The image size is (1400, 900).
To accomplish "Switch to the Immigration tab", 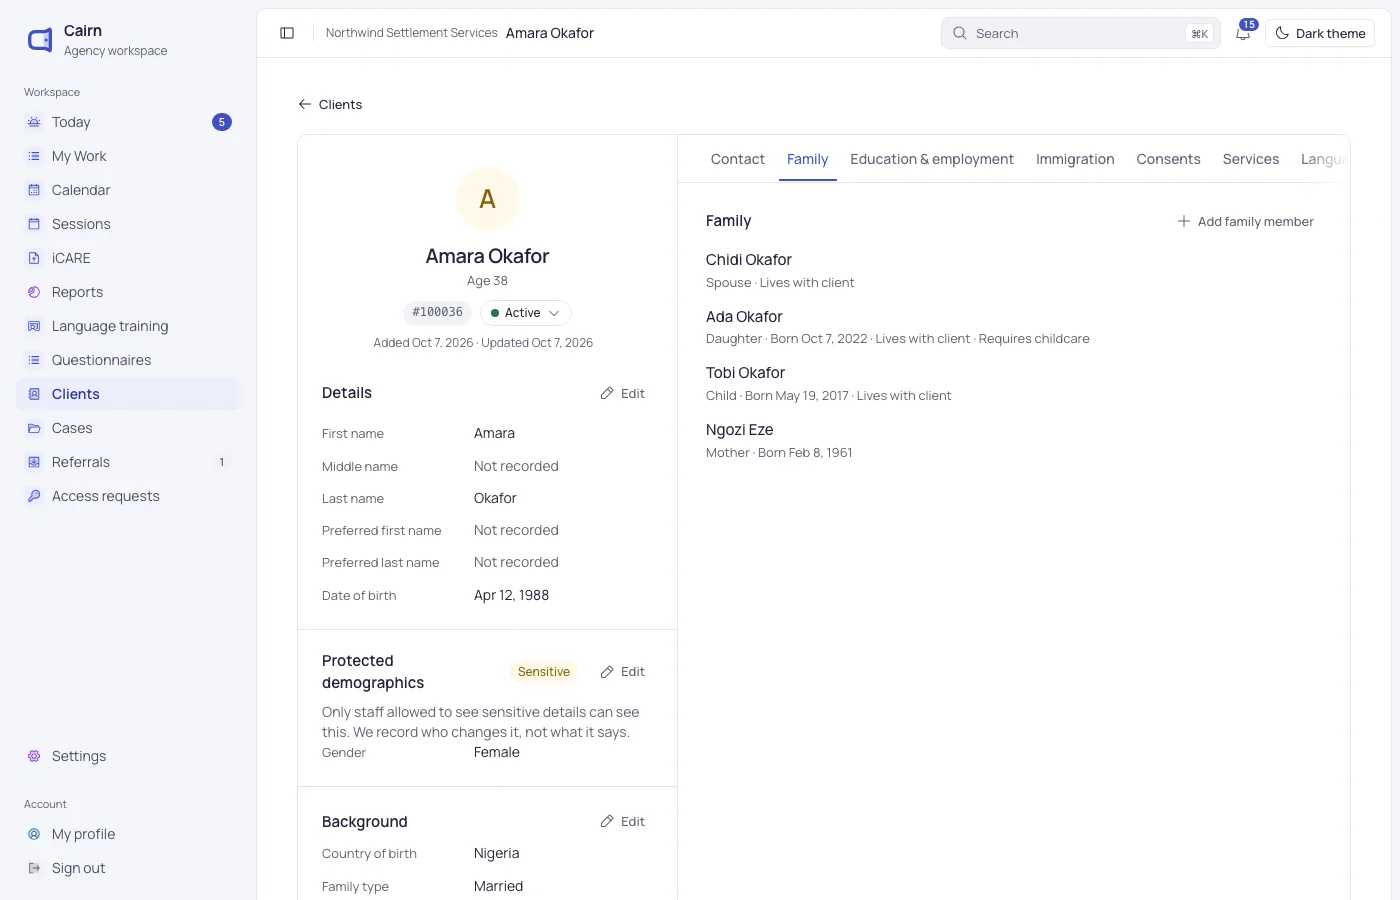I will tap(1075, 159).
